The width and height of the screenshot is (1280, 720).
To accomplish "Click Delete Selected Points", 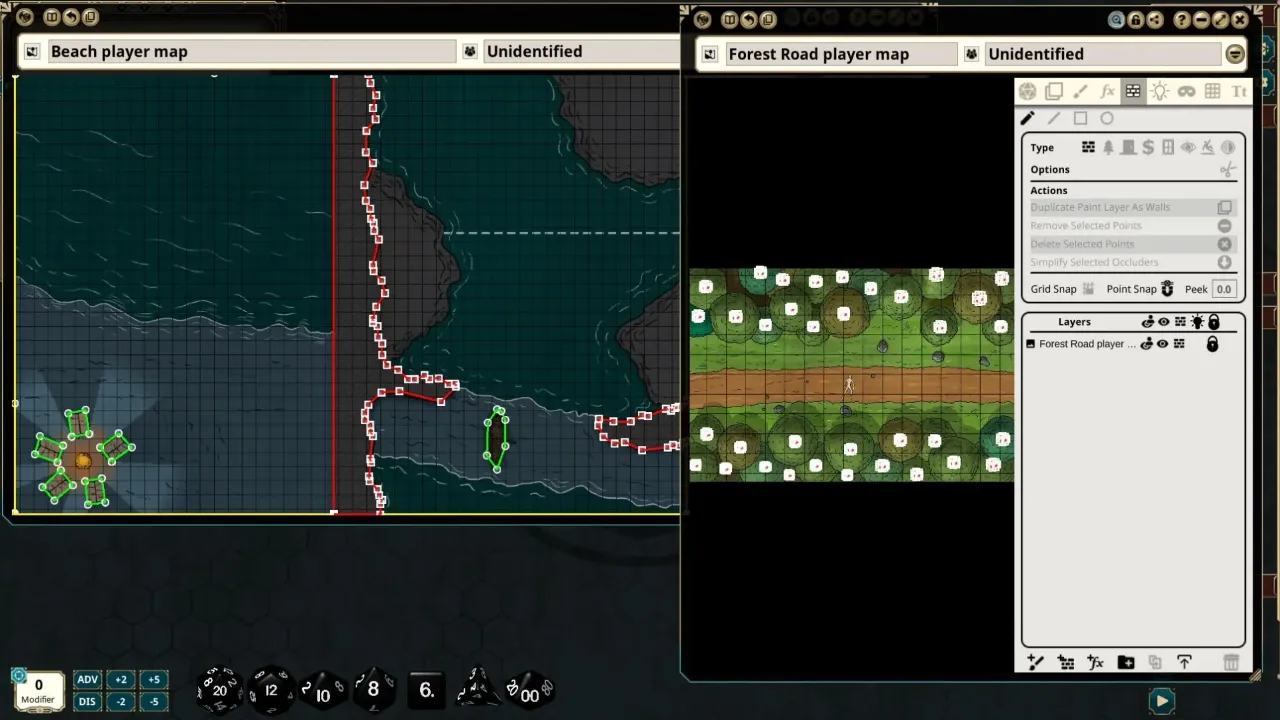I will [1133, 244].
